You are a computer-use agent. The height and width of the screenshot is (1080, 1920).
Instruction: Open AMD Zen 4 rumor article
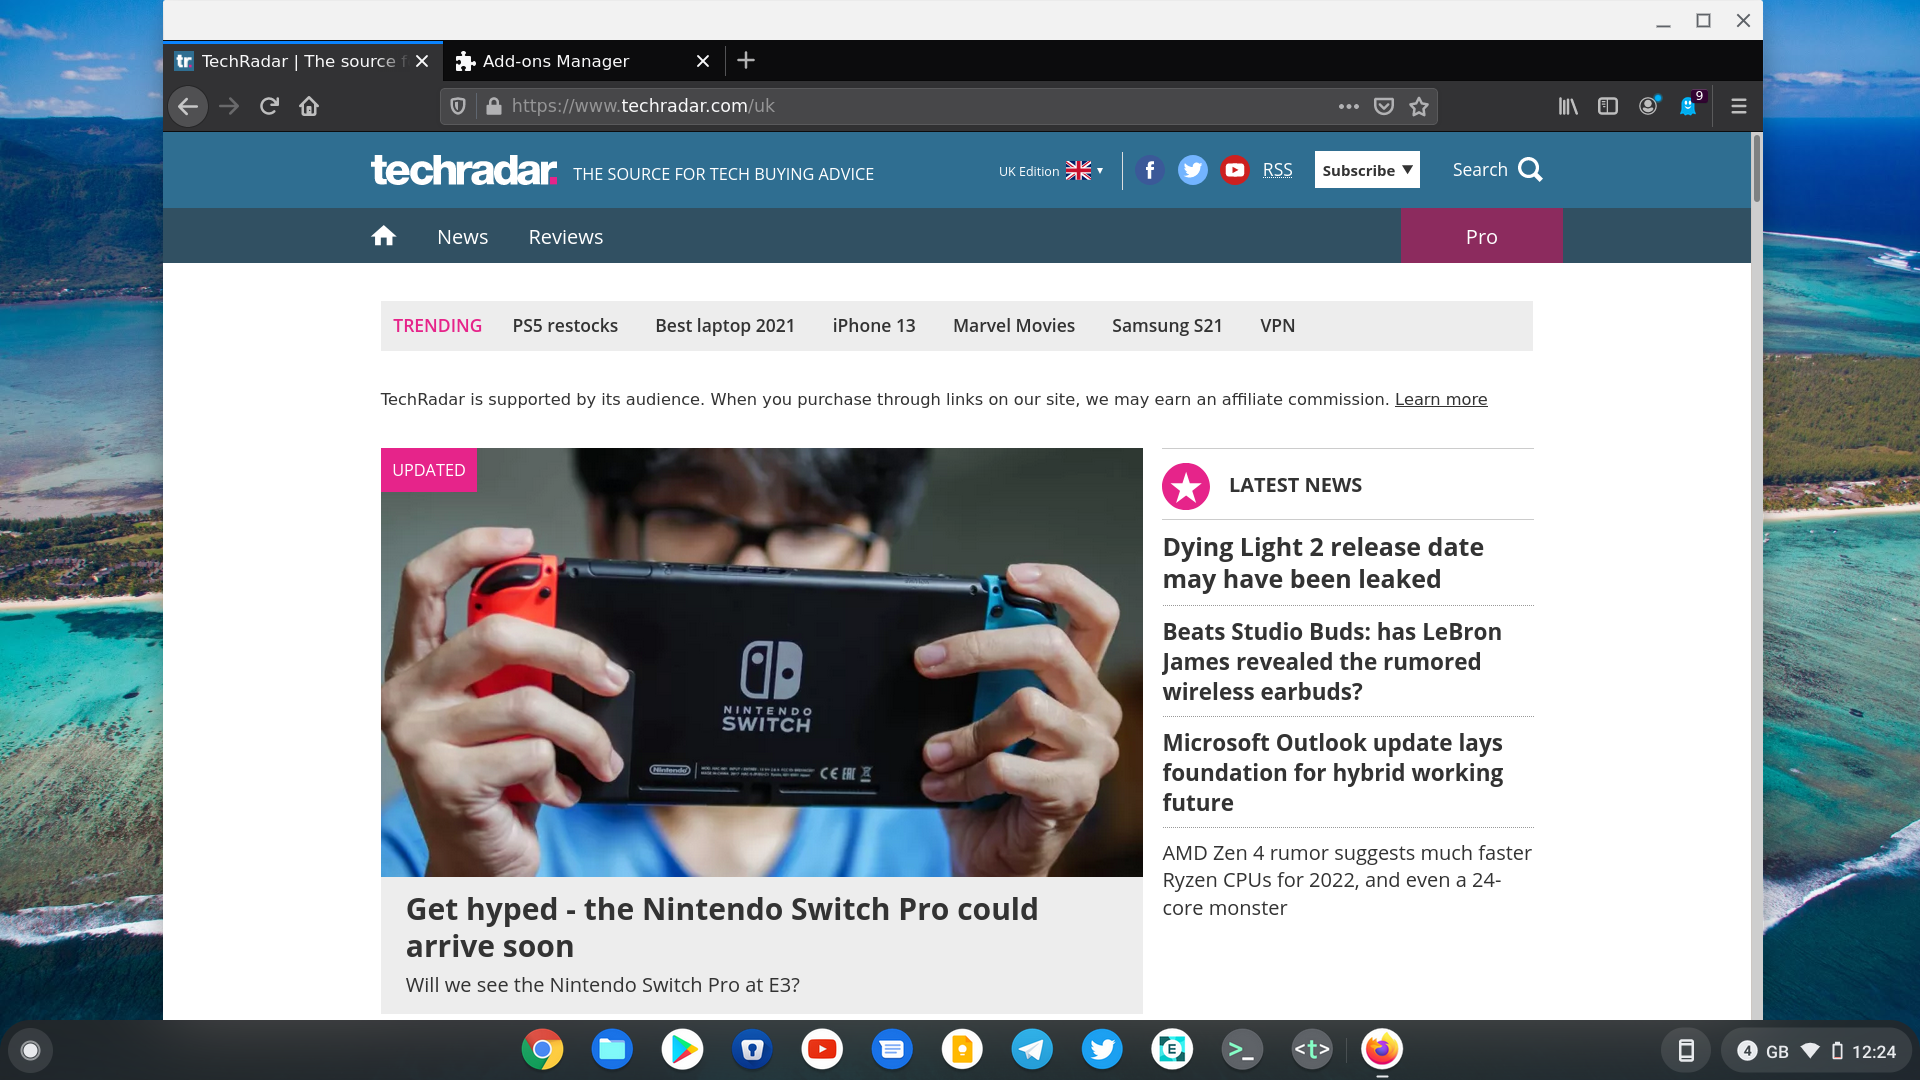pos(1347,881)
